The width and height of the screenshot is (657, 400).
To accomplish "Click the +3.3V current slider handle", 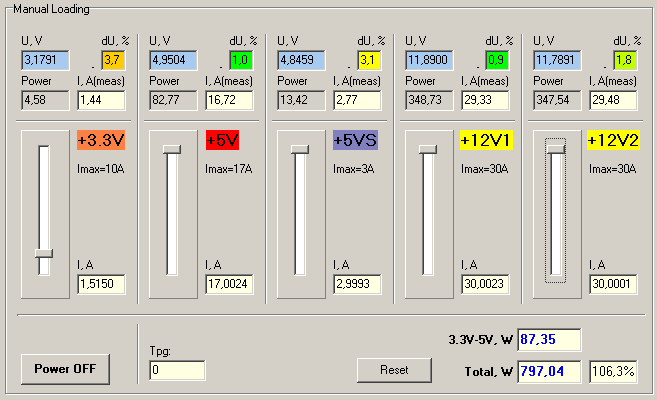I will tap(43, 254).
